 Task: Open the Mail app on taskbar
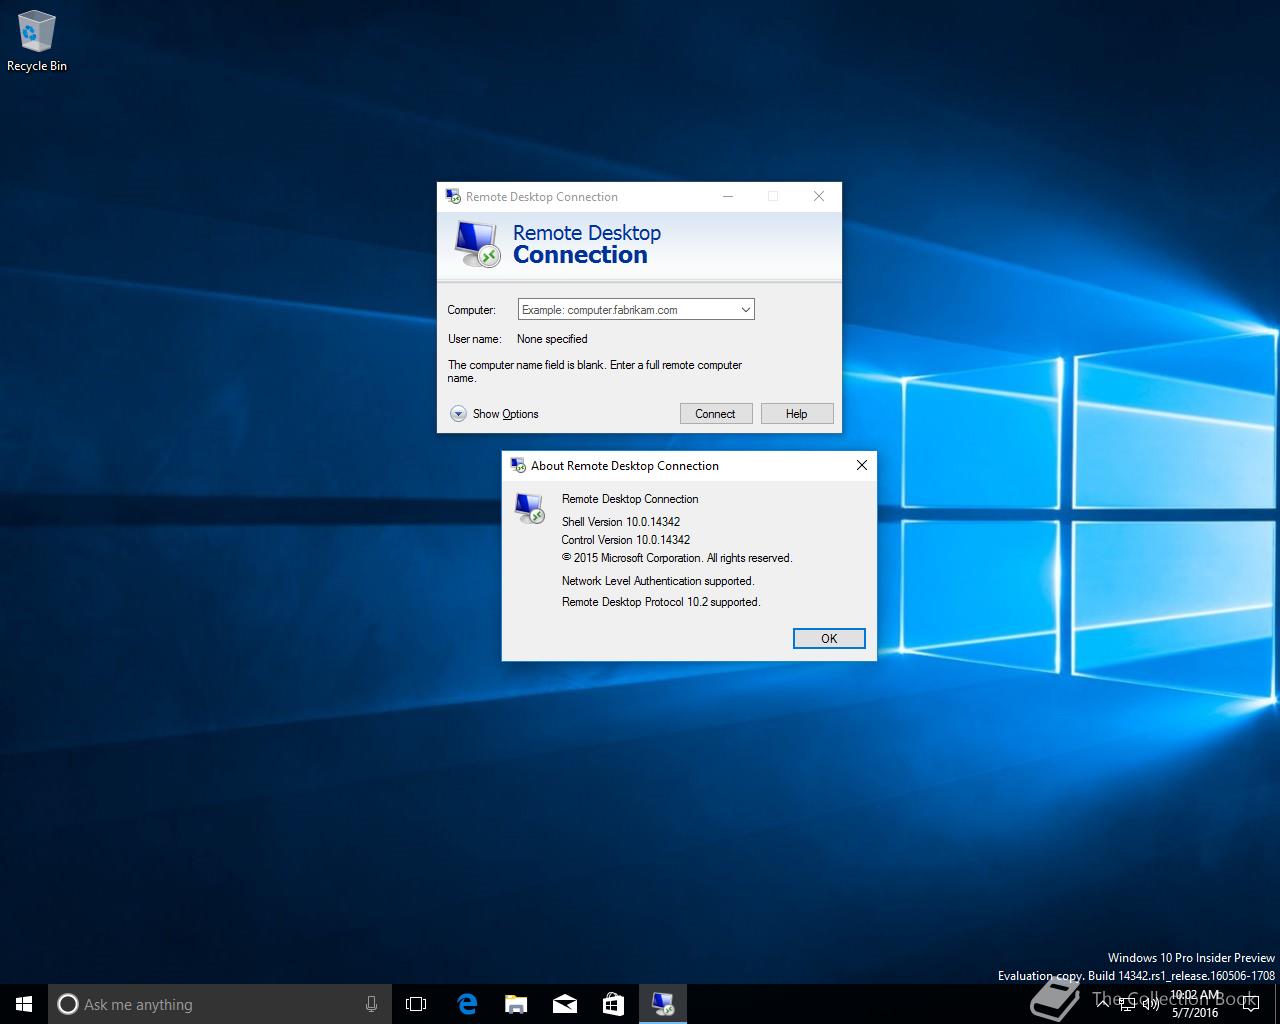point(564,1004)
